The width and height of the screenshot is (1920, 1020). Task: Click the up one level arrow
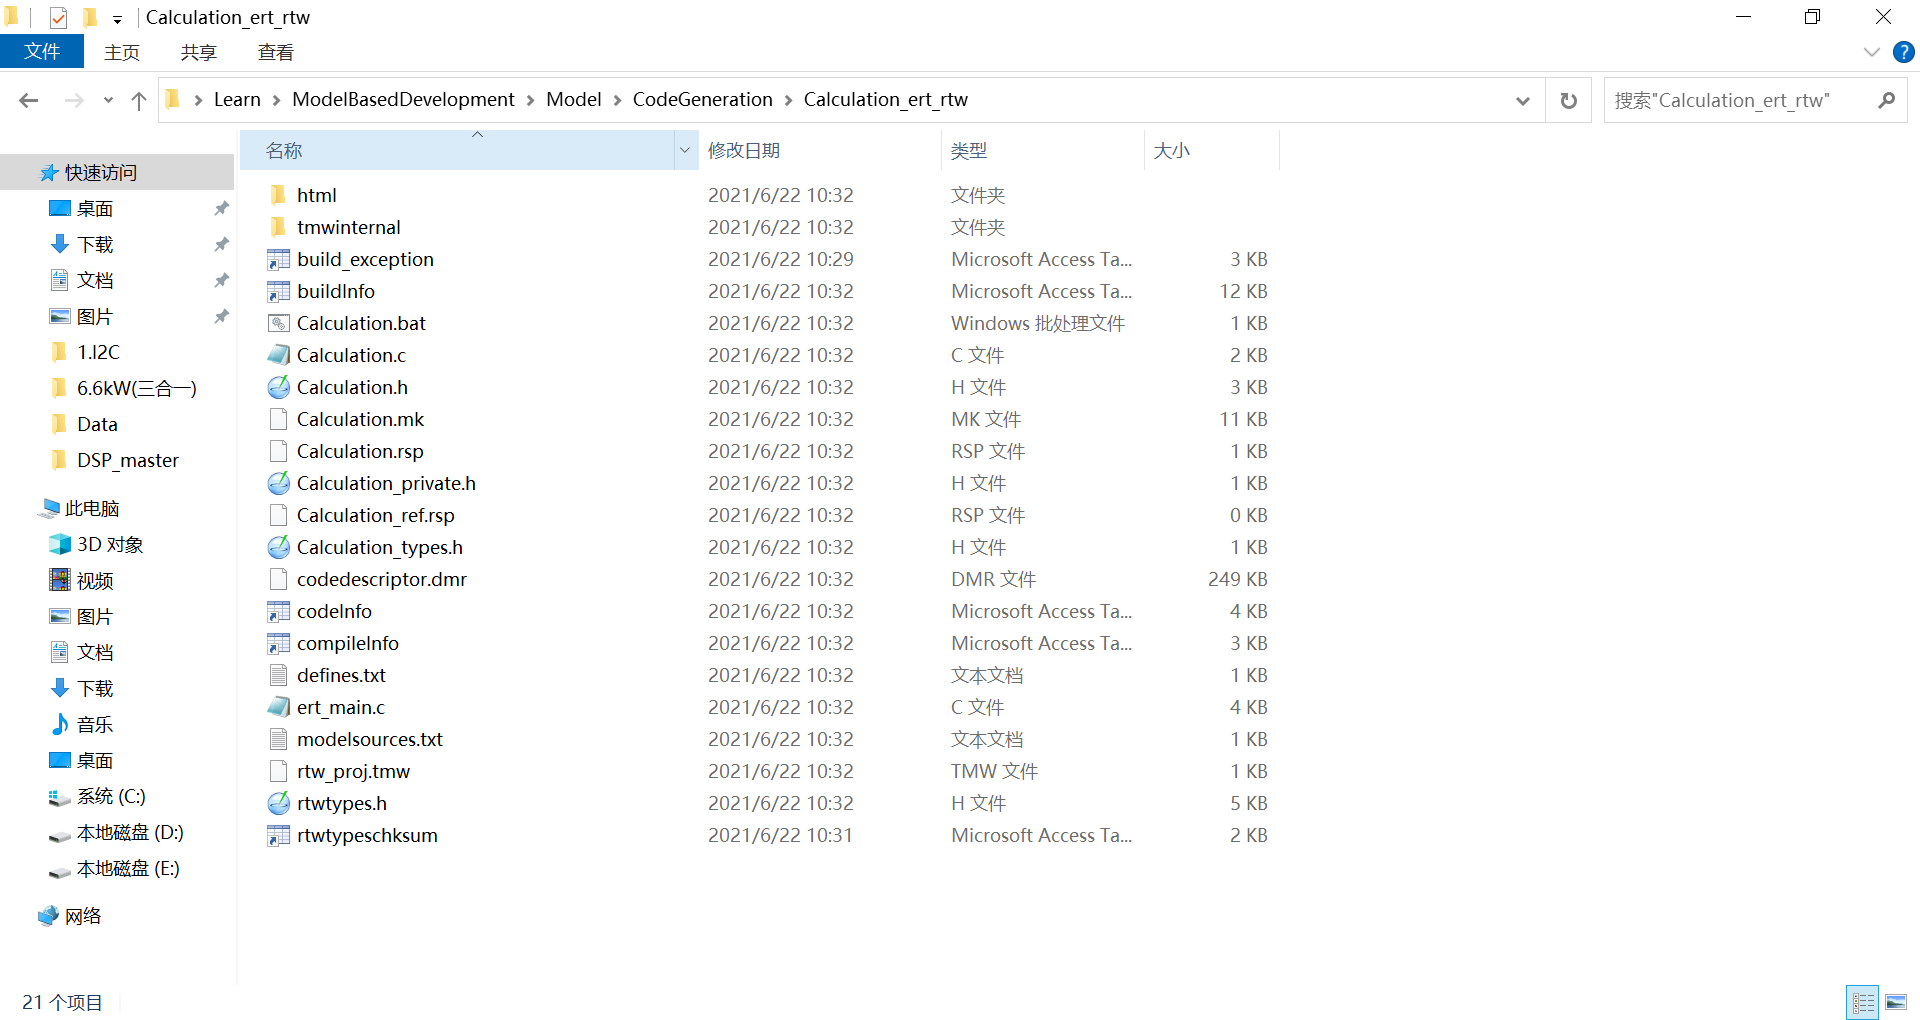pos(139,100)
